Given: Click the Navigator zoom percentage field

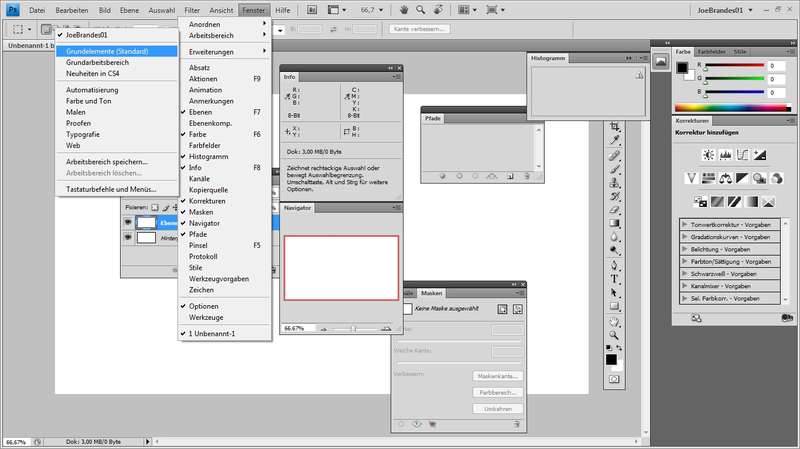Looking at the screenshot, I should coord(294,327).
